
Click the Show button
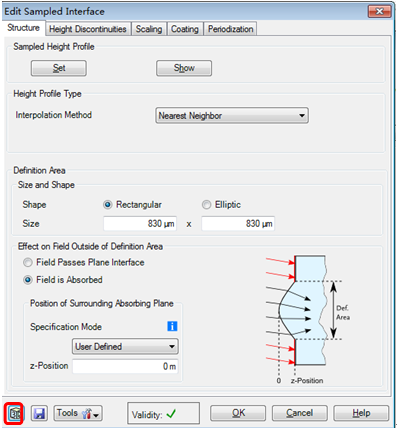coord(184,68)
